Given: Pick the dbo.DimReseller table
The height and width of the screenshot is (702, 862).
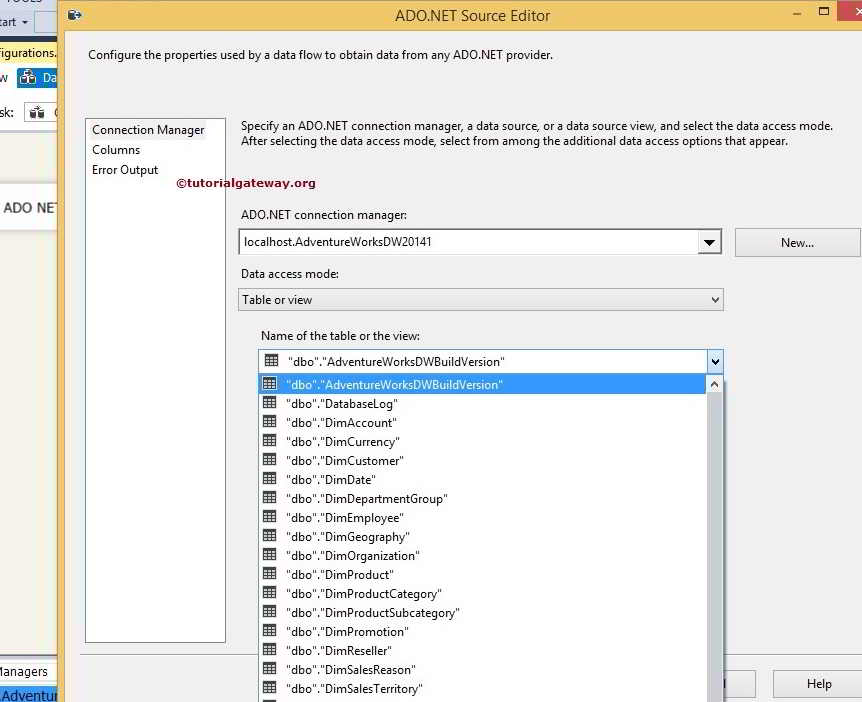Looking at the screenshot, I should [x=482, y=650].
